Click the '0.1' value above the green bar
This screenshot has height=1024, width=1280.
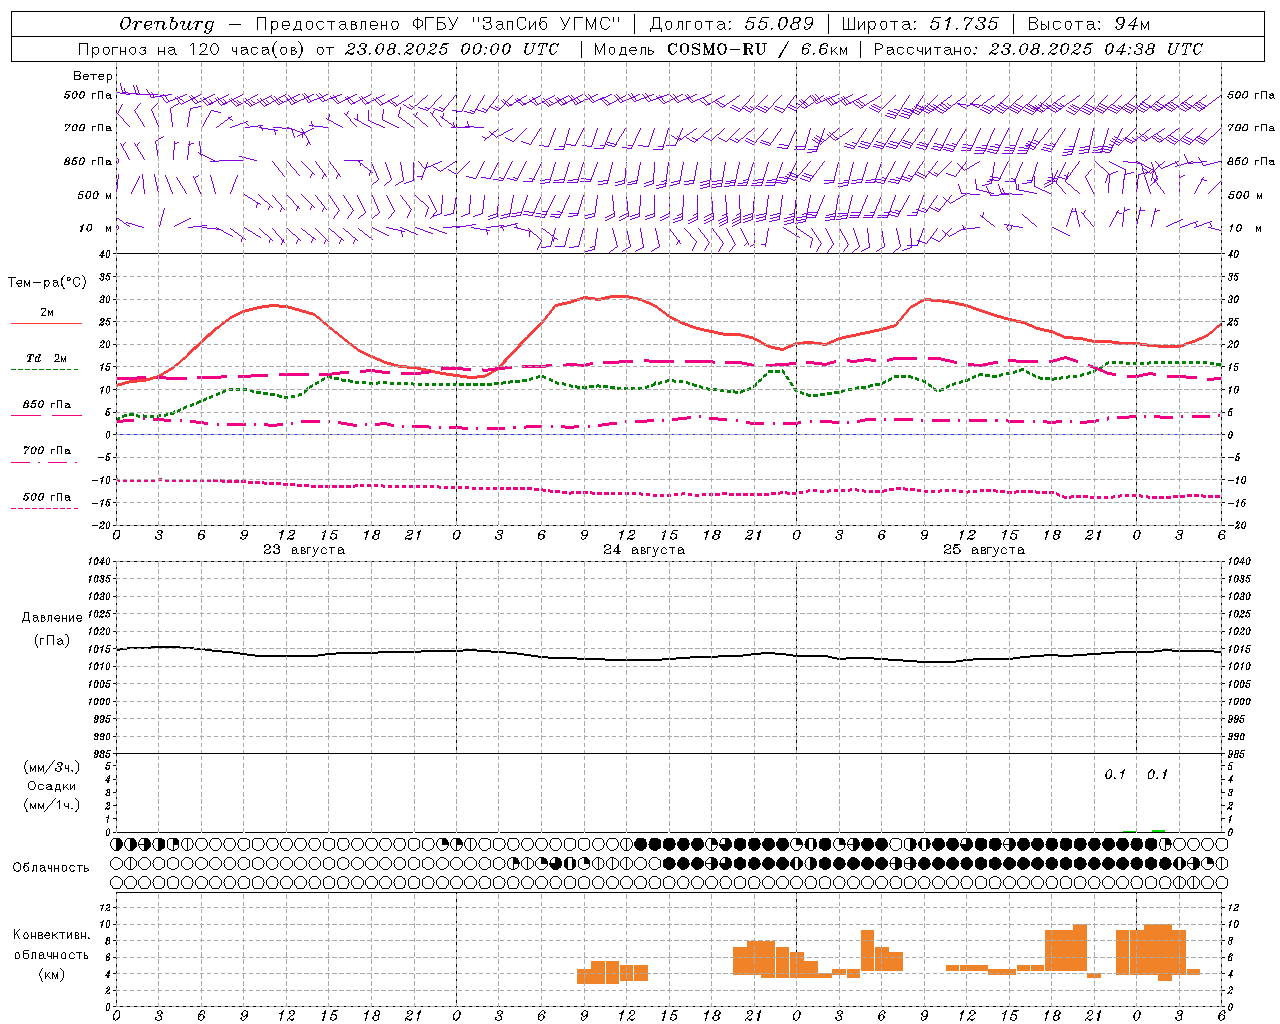pos(1158,775)
